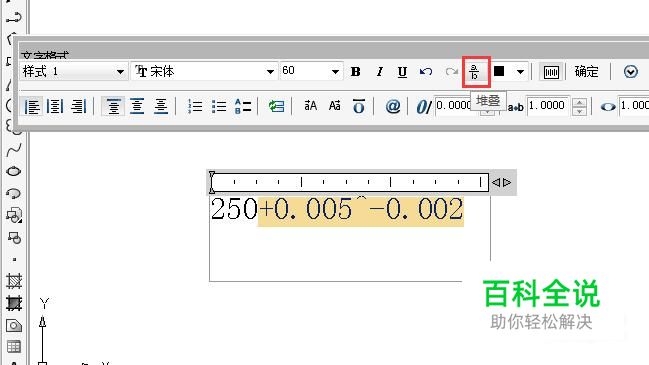Set top vertical justification
Screen dimensions: 649x365
click(113, 106)
